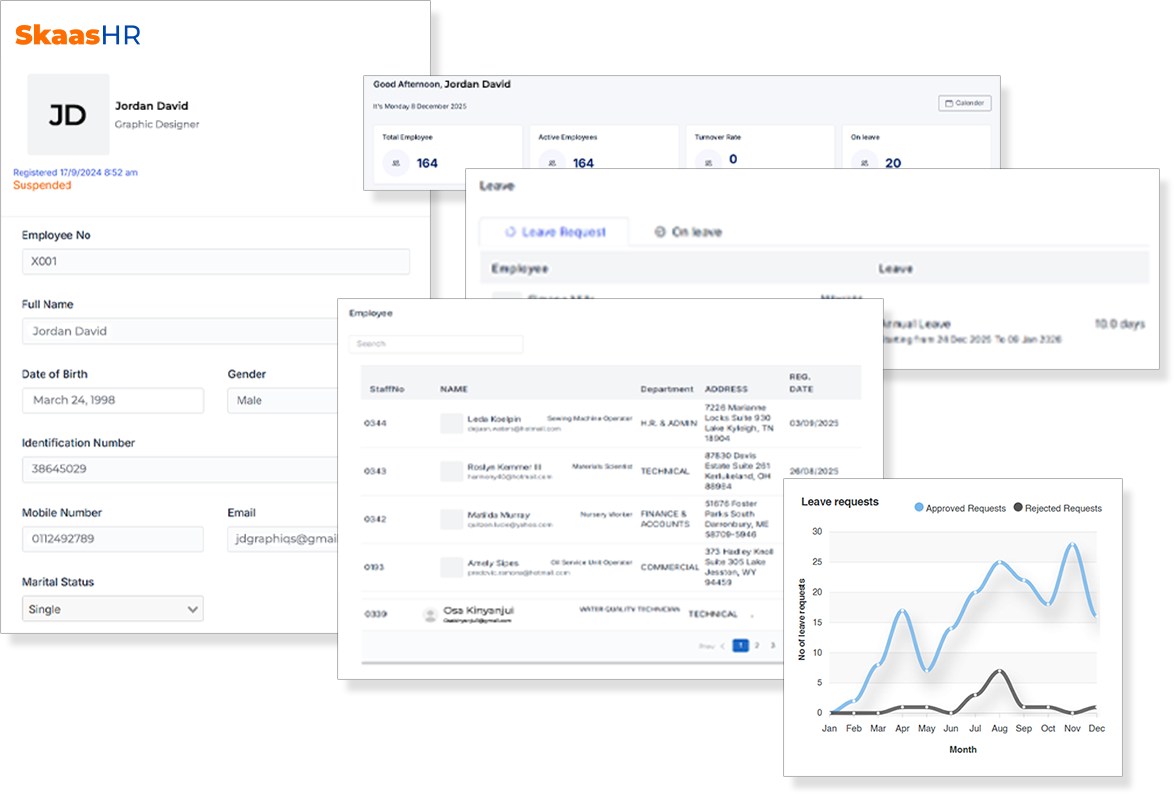Click the Total Employee card icon

click(x=397, y=162)
